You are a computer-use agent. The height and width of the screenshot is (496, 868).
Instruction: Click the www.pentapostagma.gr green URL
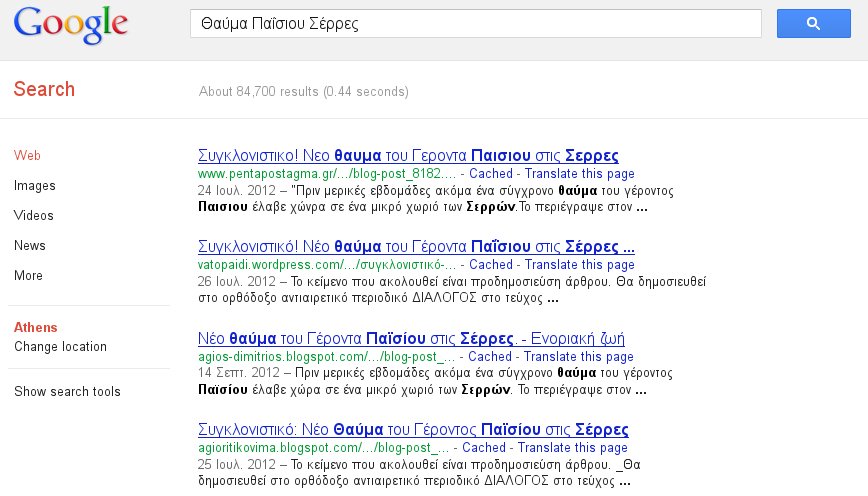pyautogui.click(x=327, y=174)
